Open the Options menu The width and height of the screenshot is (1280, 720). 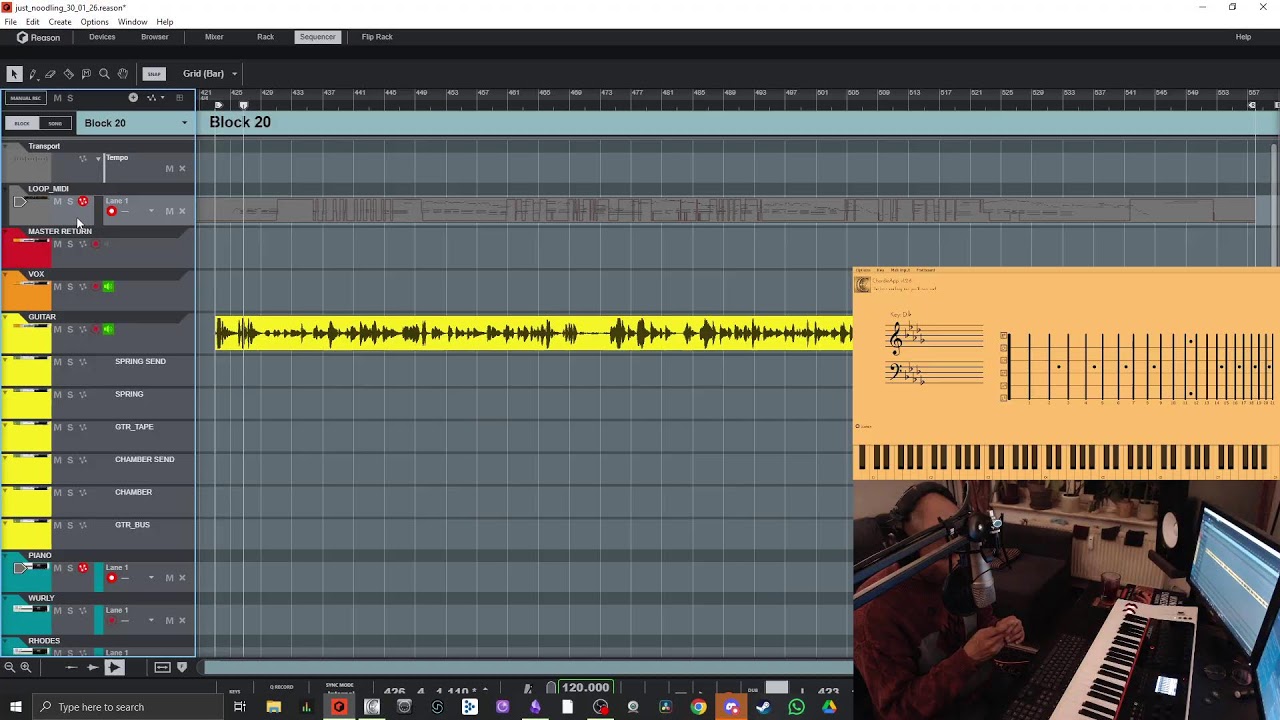94,22
